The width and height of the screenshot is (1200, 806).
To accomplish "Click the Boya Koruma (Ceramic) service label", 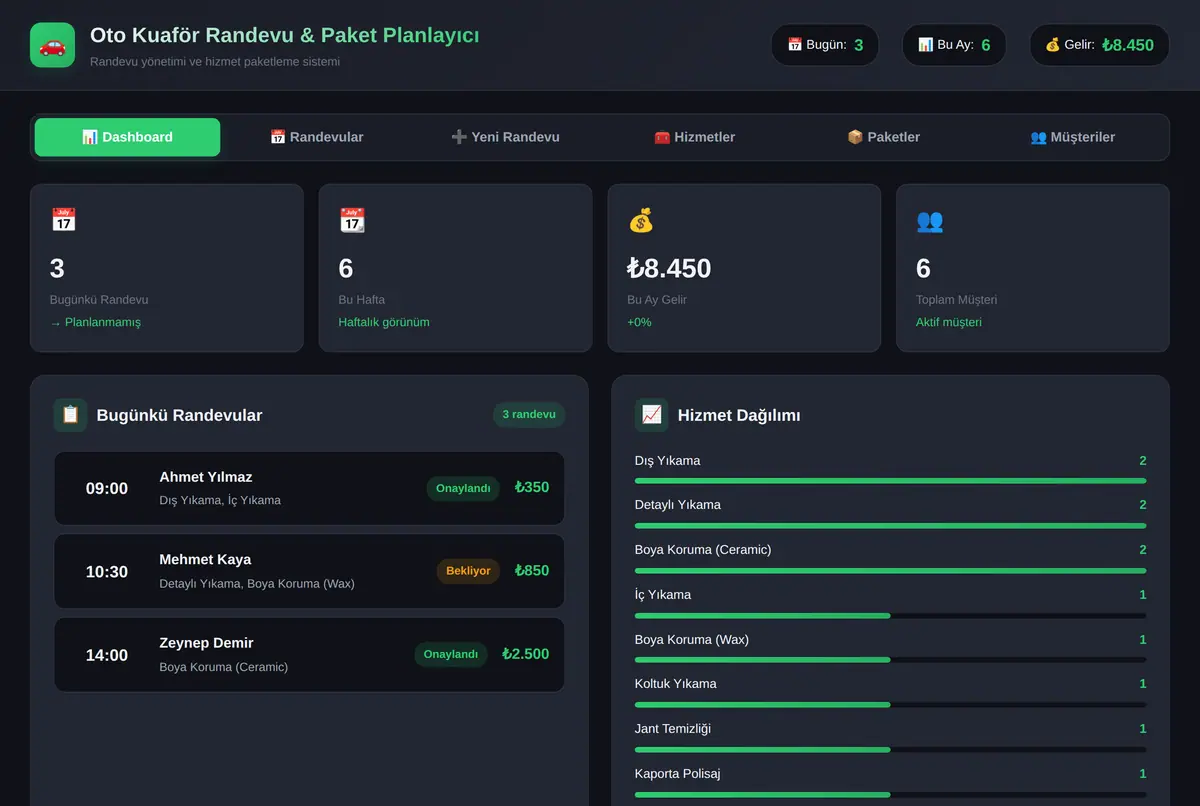I will tap(703, 550).
